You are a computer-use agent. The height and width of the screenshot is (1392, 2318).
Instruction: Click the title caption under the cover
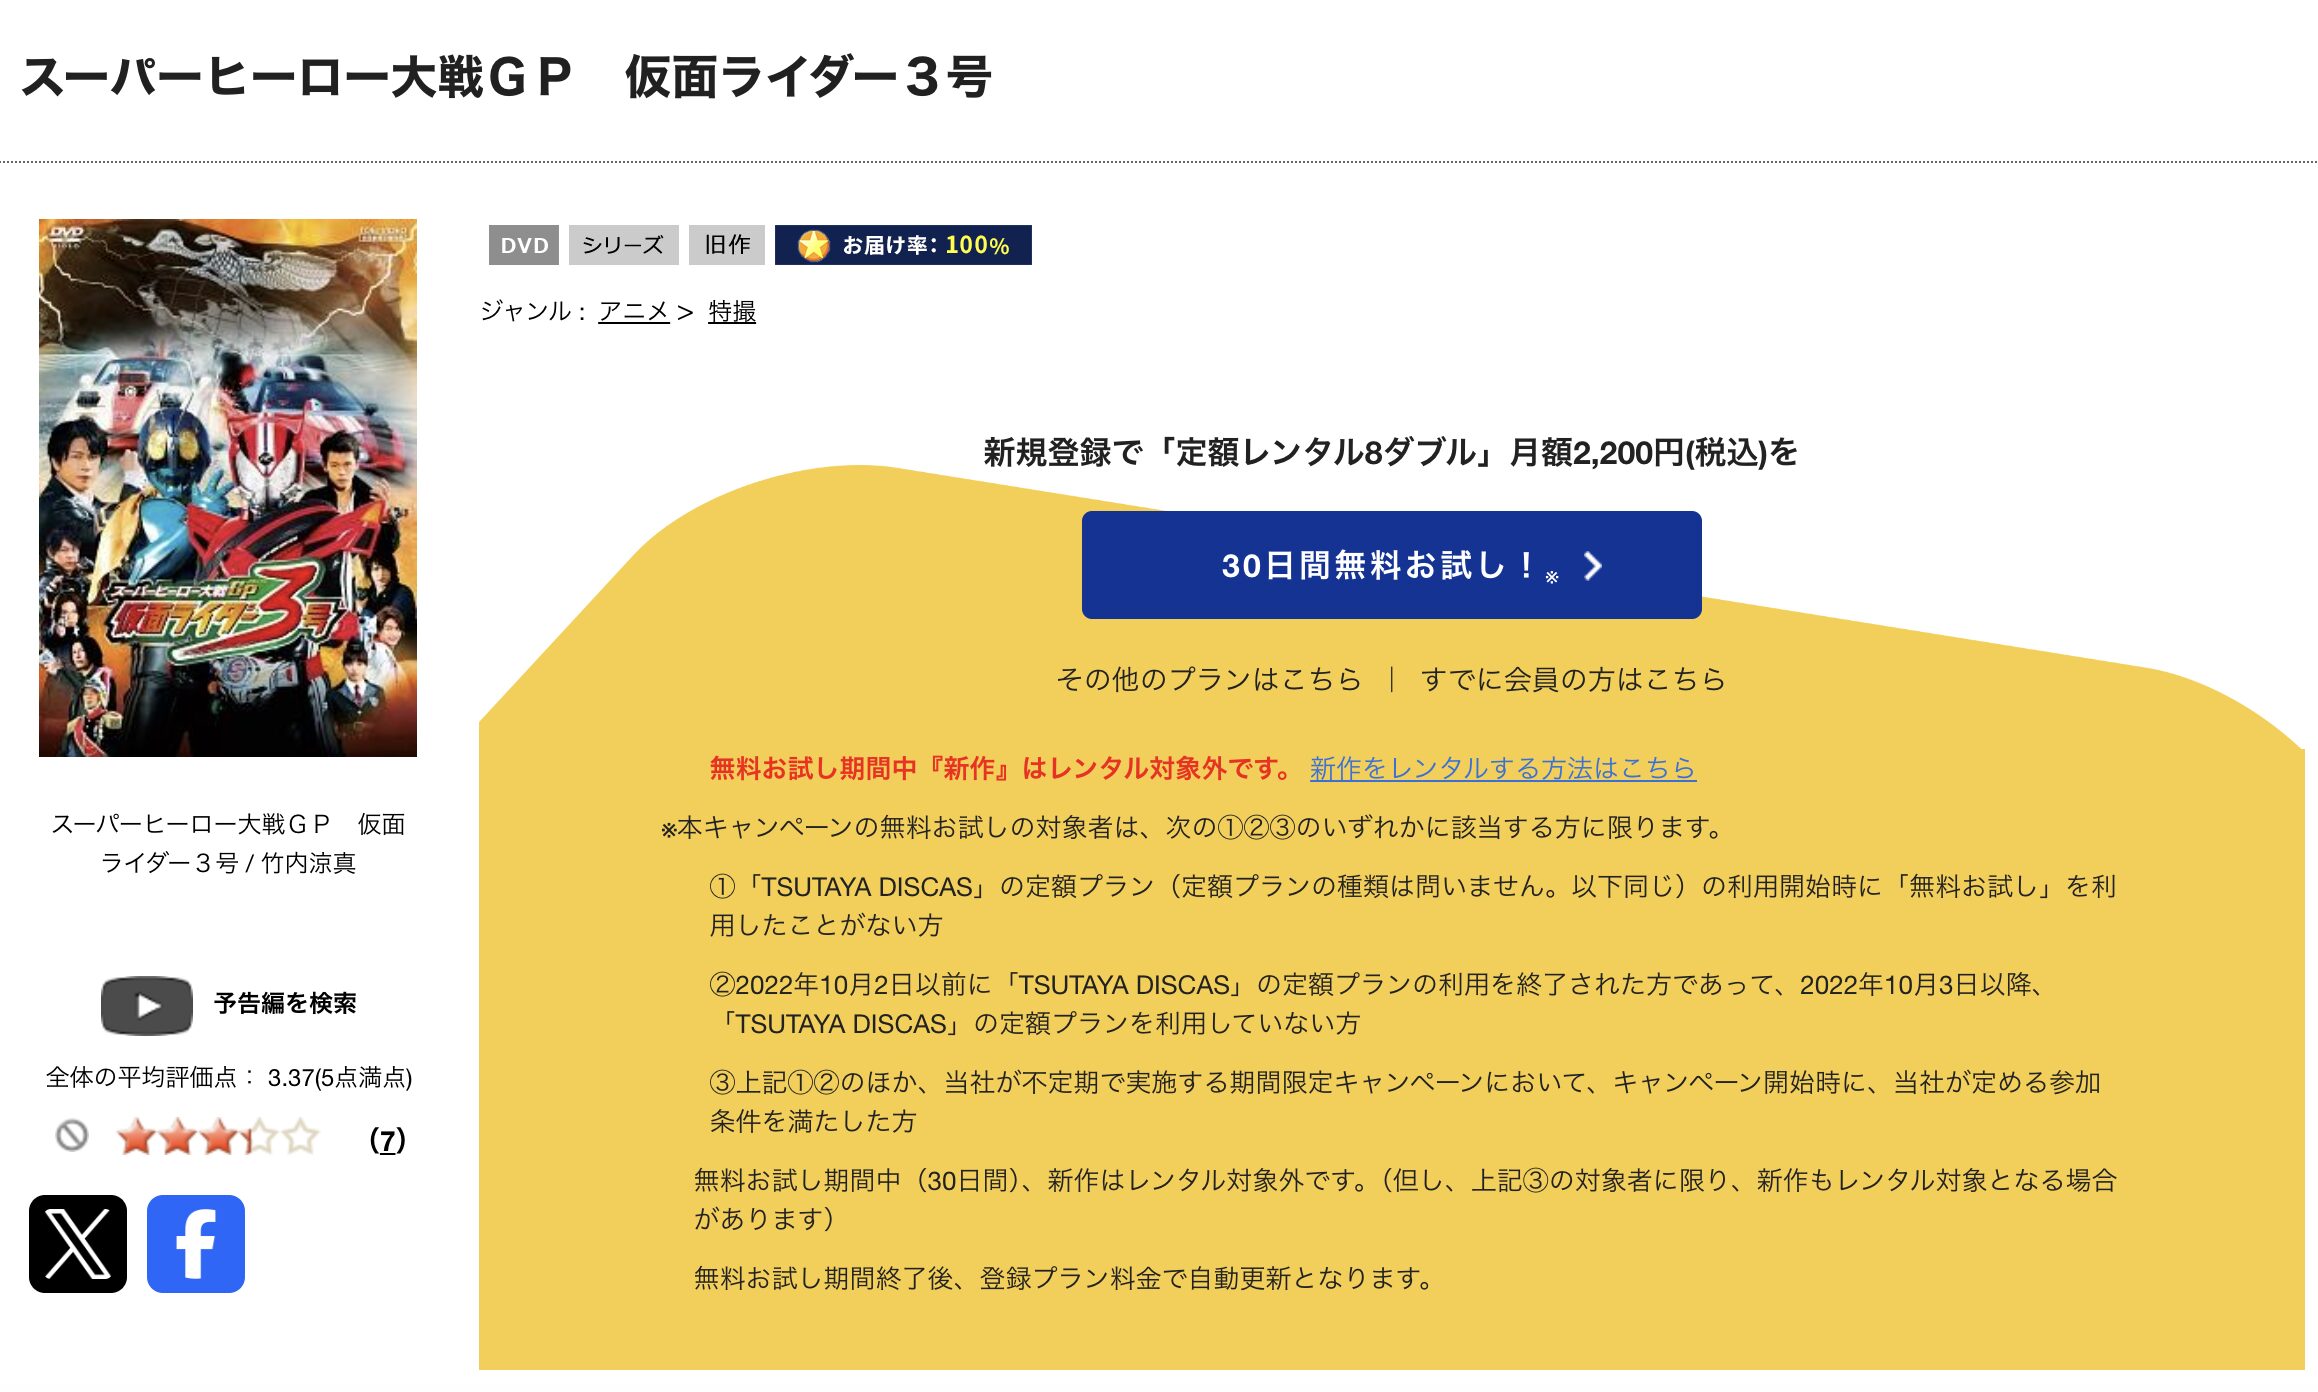click(228, 843)
